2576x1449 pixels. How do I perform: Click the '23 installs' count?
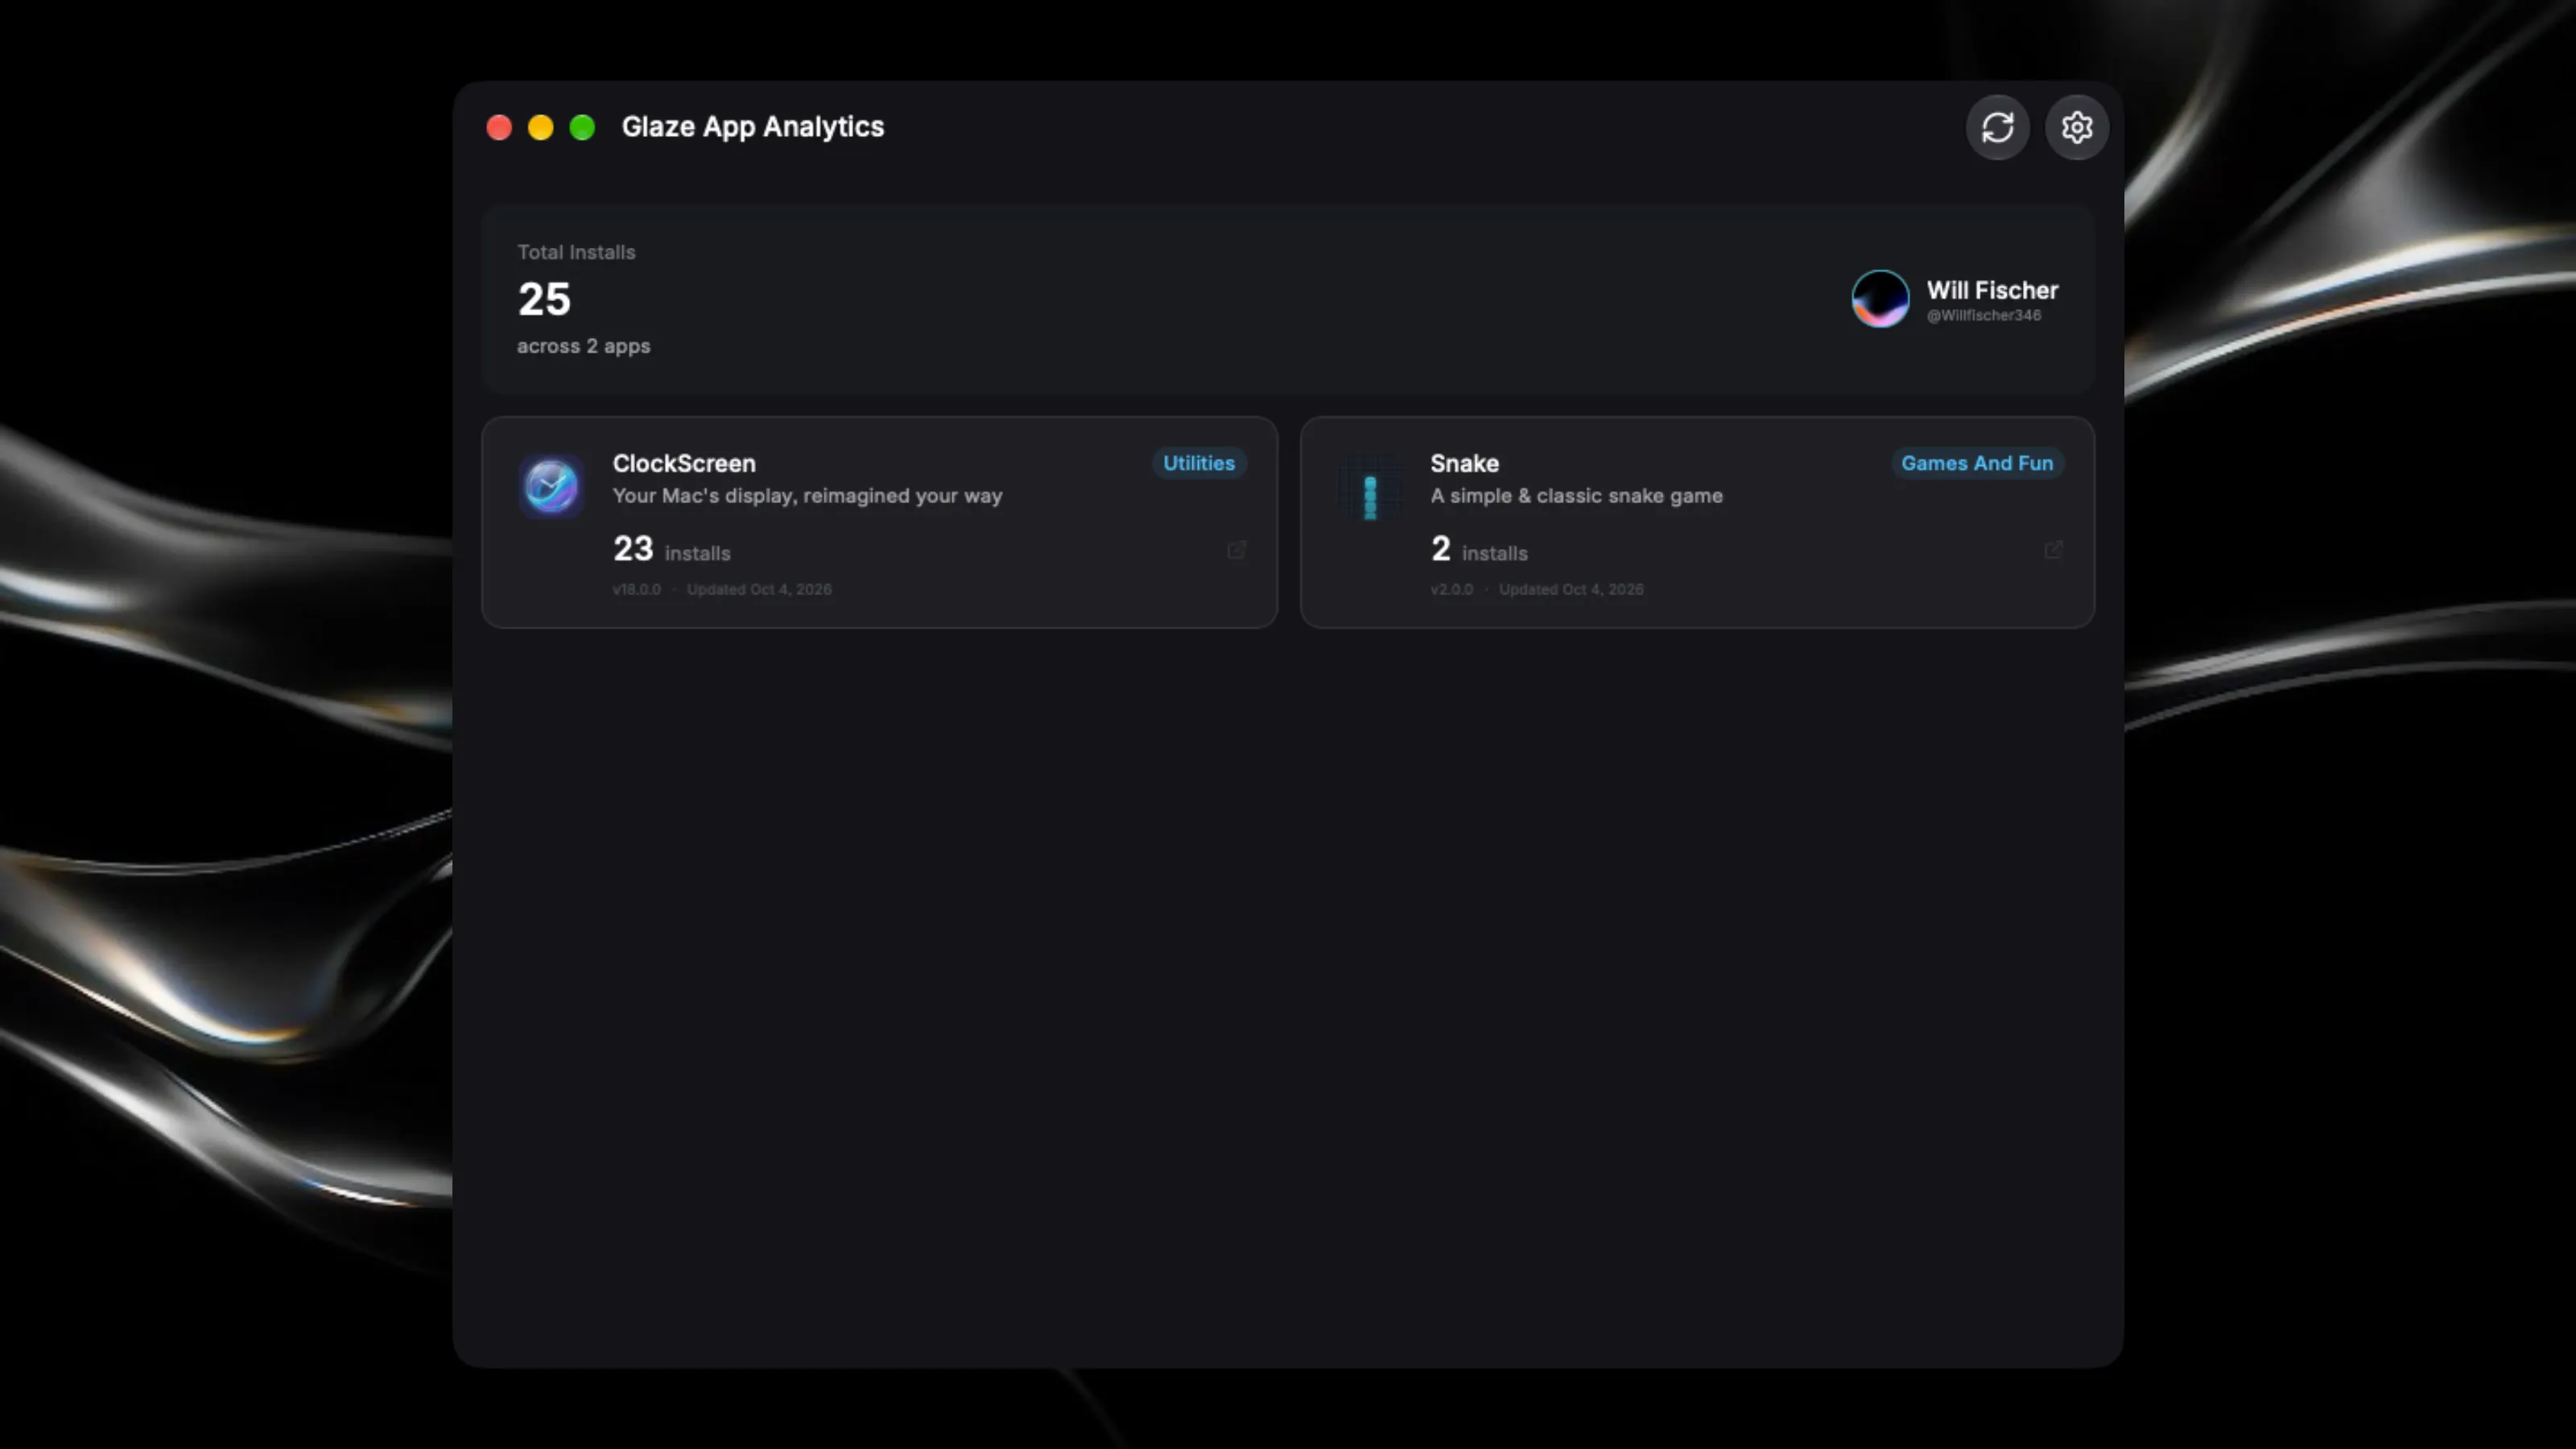pos(671,549)
